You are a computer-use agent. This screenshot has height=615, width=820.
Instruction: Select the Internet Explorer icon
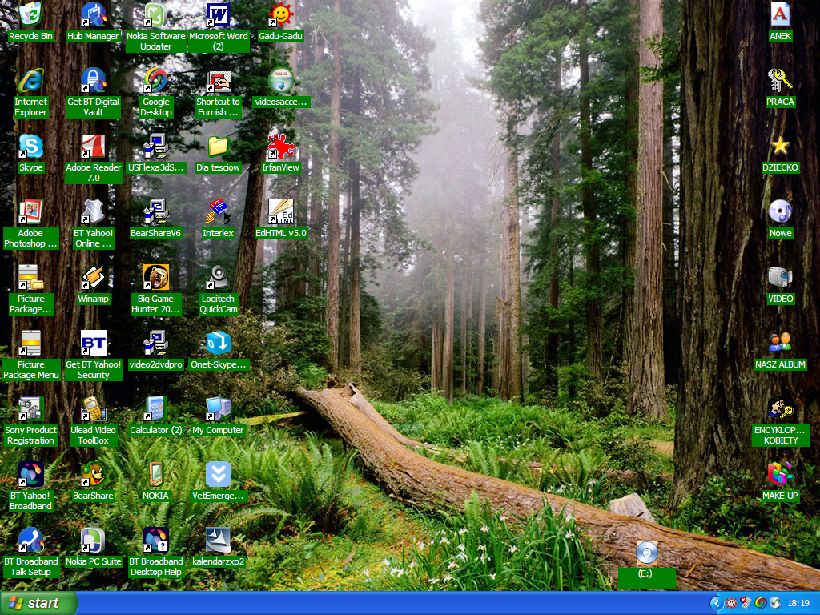point(30,81)
